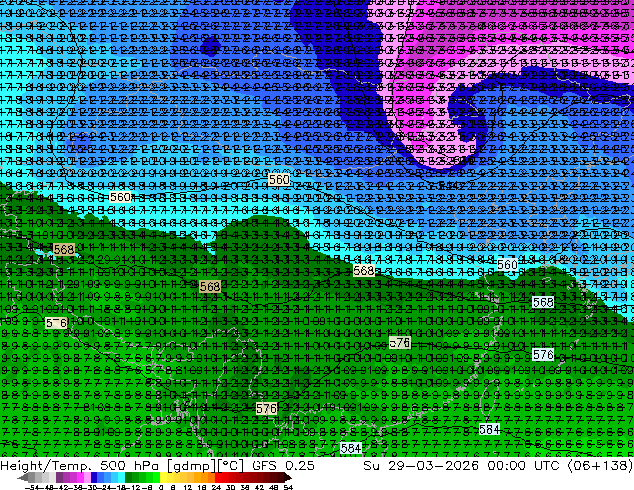Screen dimensions: 634x490
Task: Select the "00:00 UTC" time text
Action: pos(523,465)
